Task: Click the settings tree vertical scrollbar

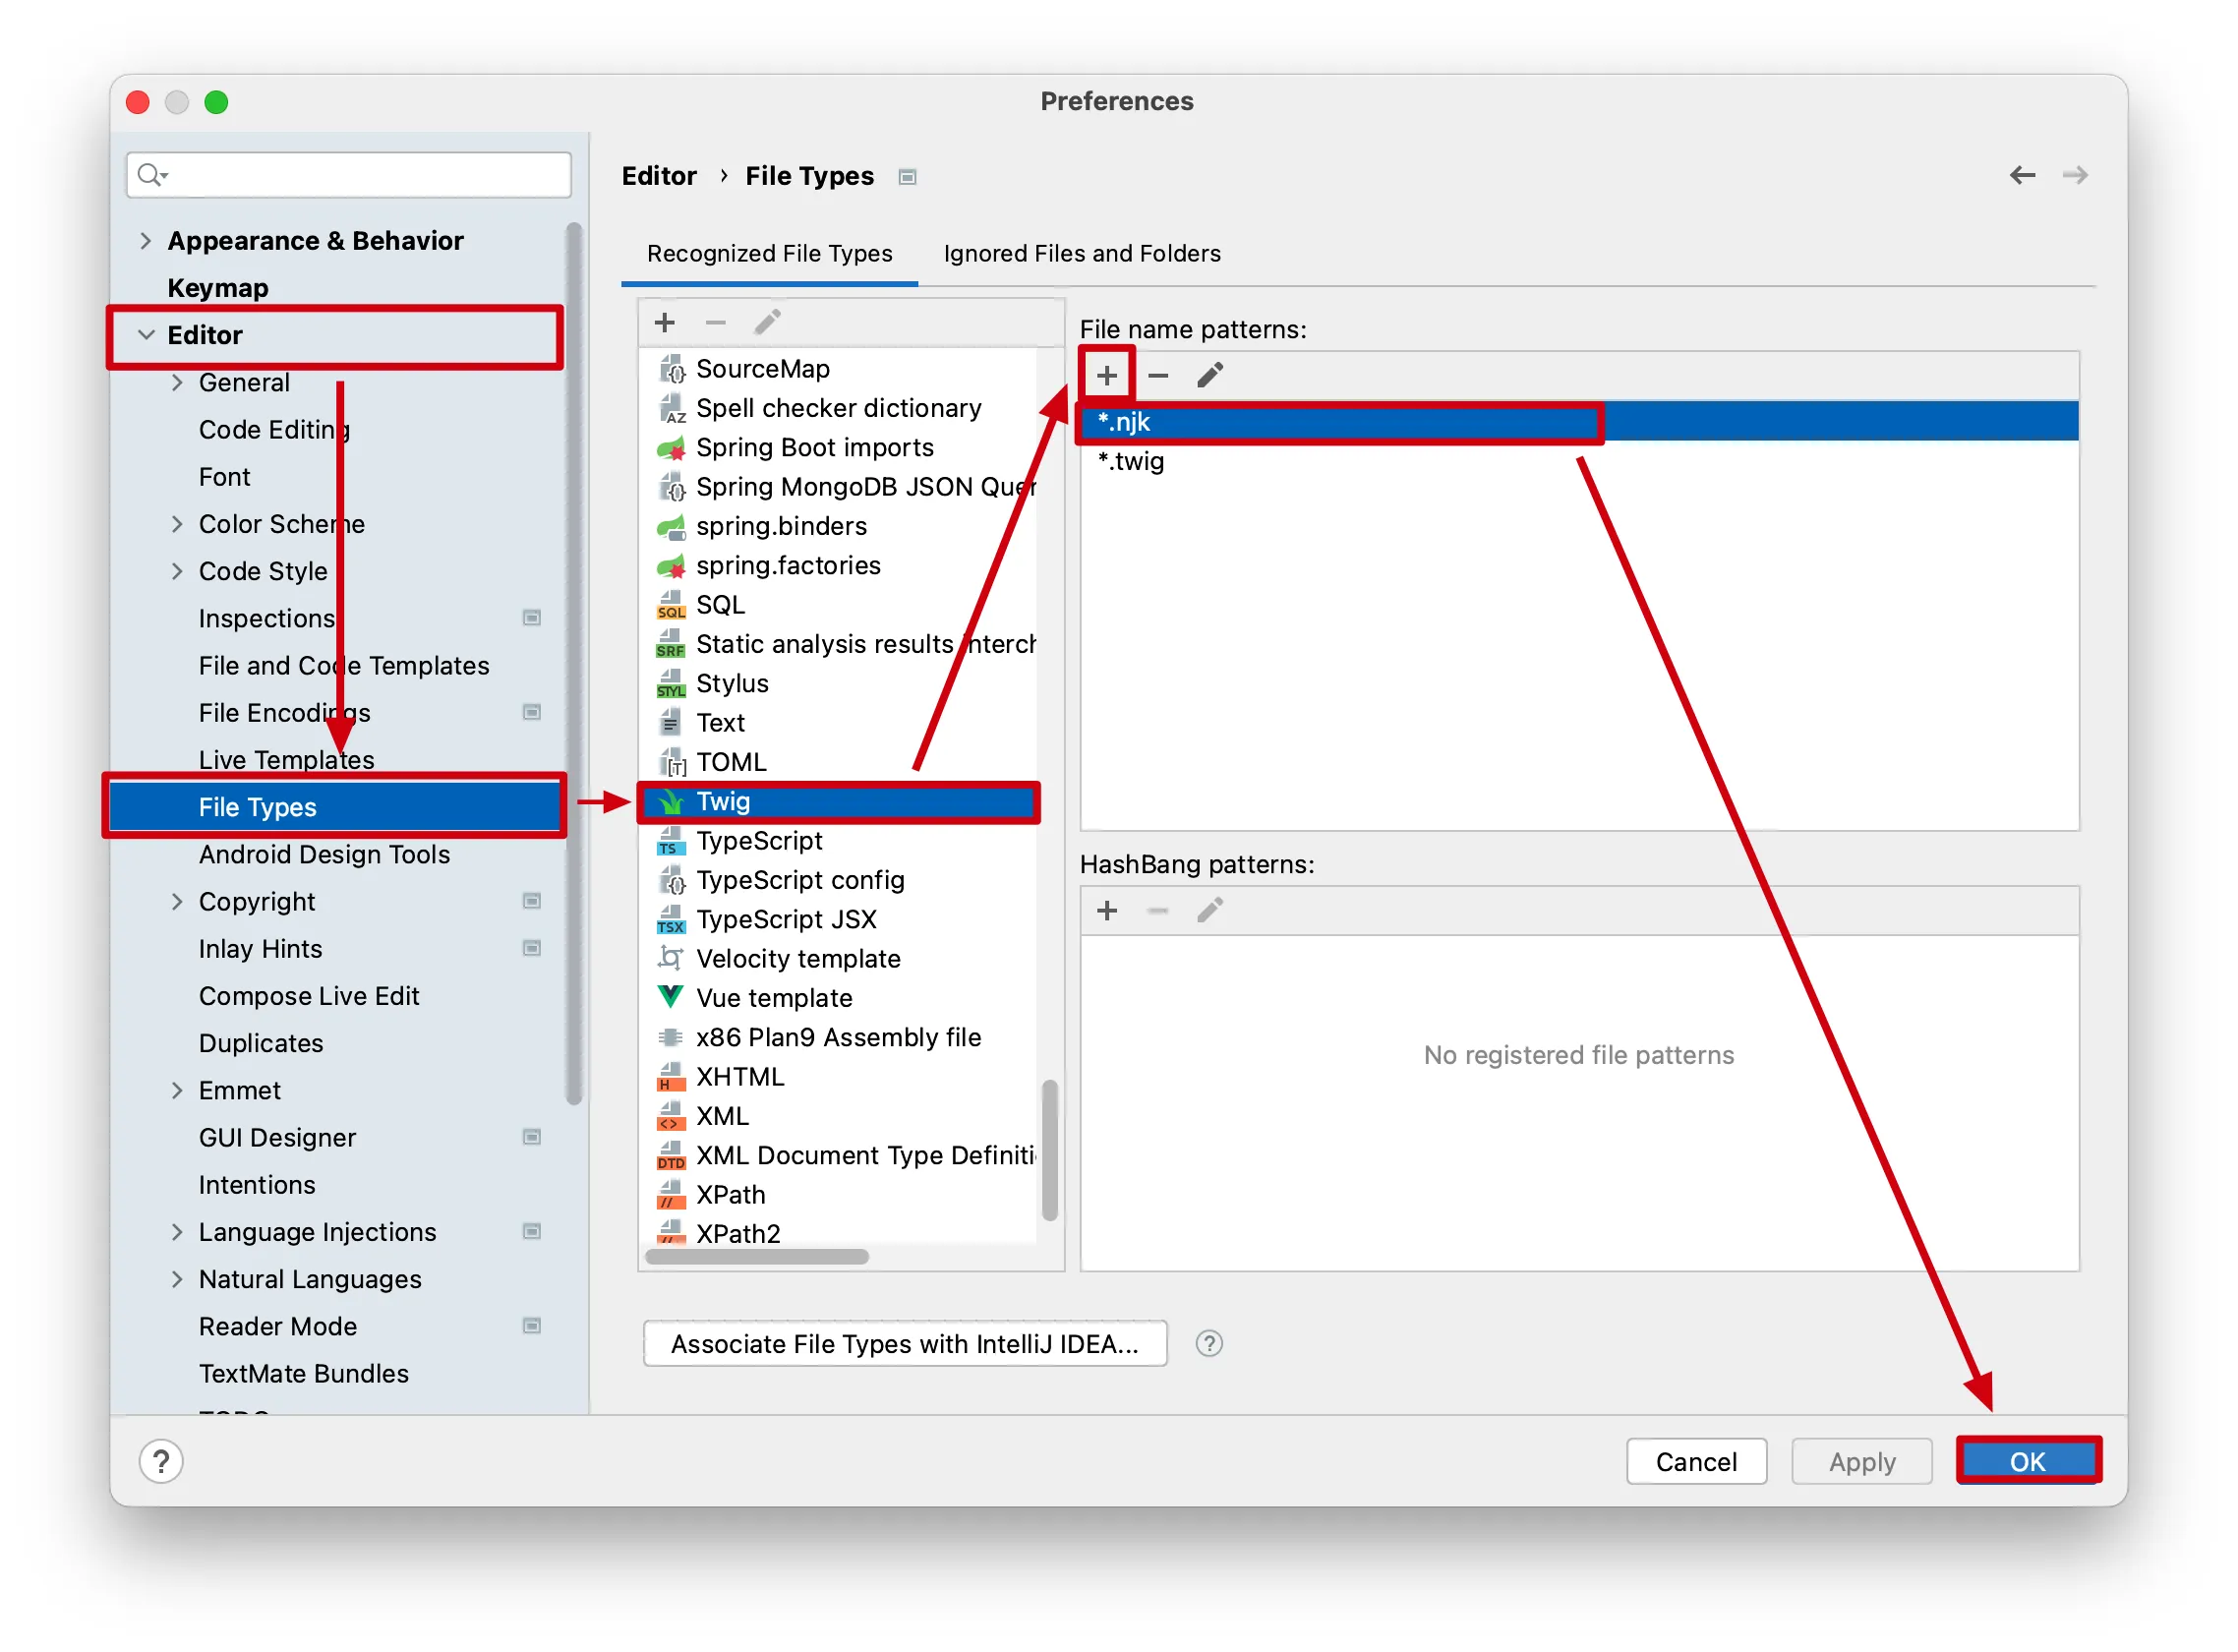Action: tap(574, 663)
